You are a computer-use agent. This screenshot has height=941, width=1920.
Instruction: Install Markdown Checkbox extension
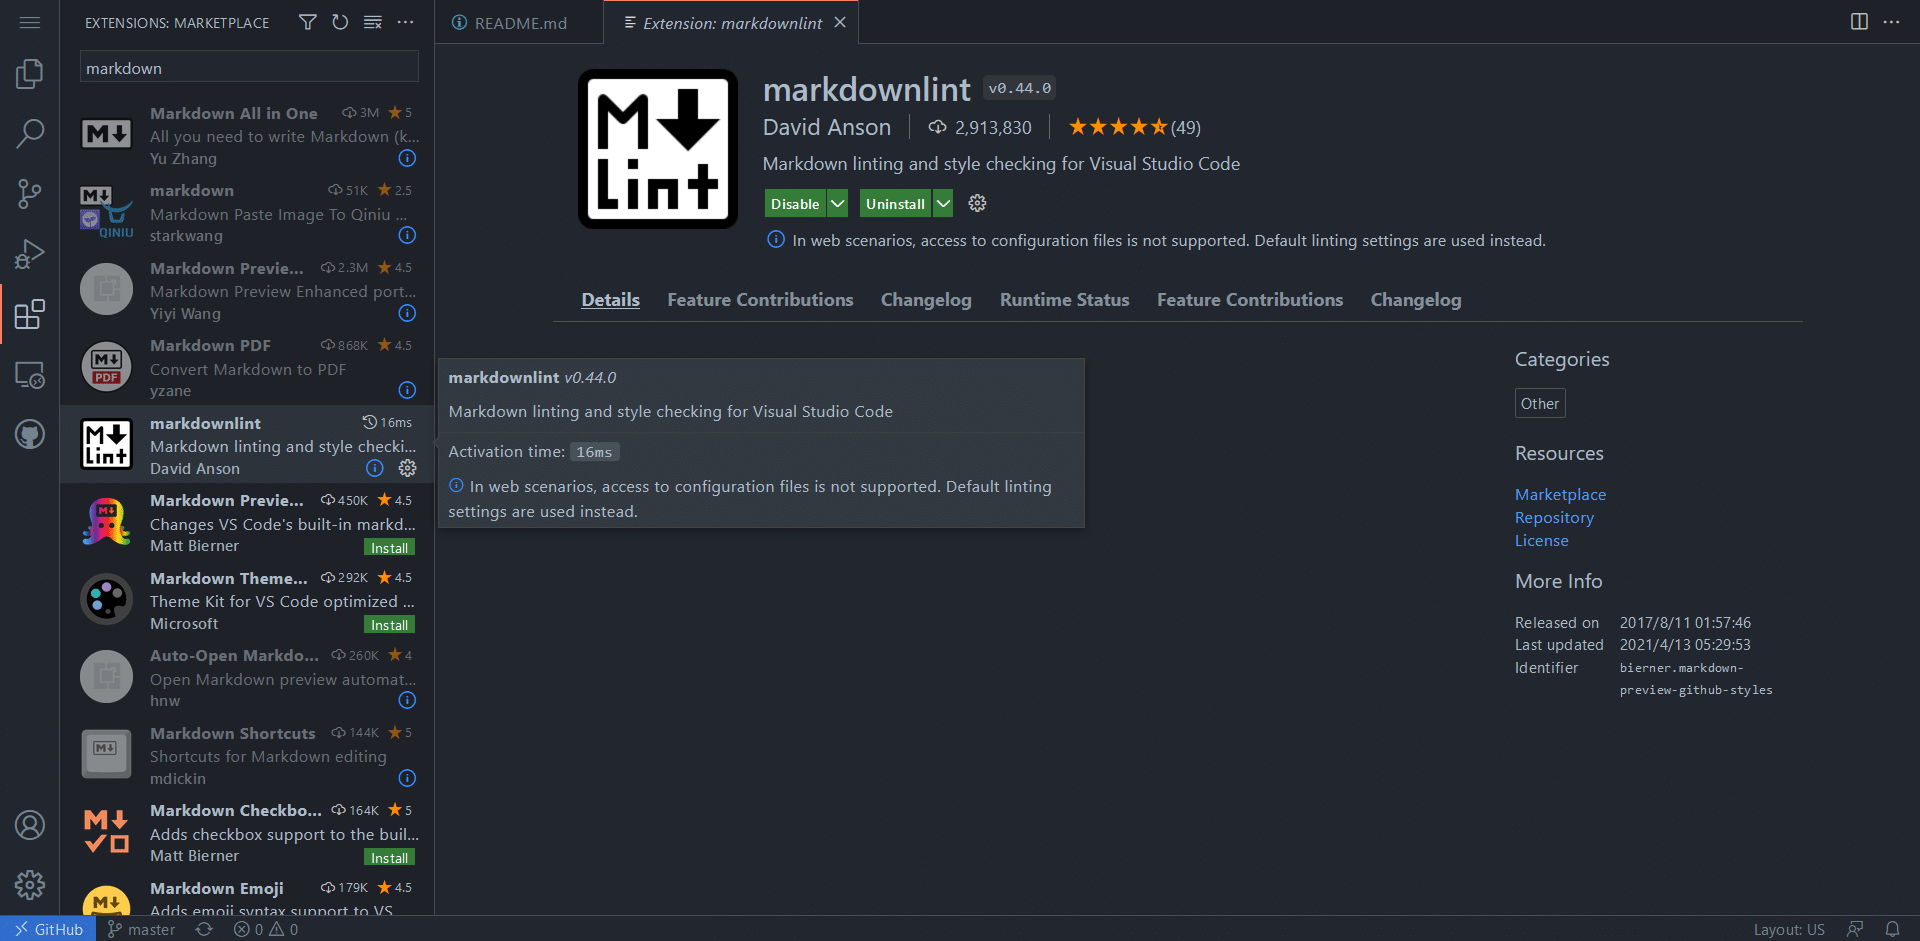tap(389, 858)
